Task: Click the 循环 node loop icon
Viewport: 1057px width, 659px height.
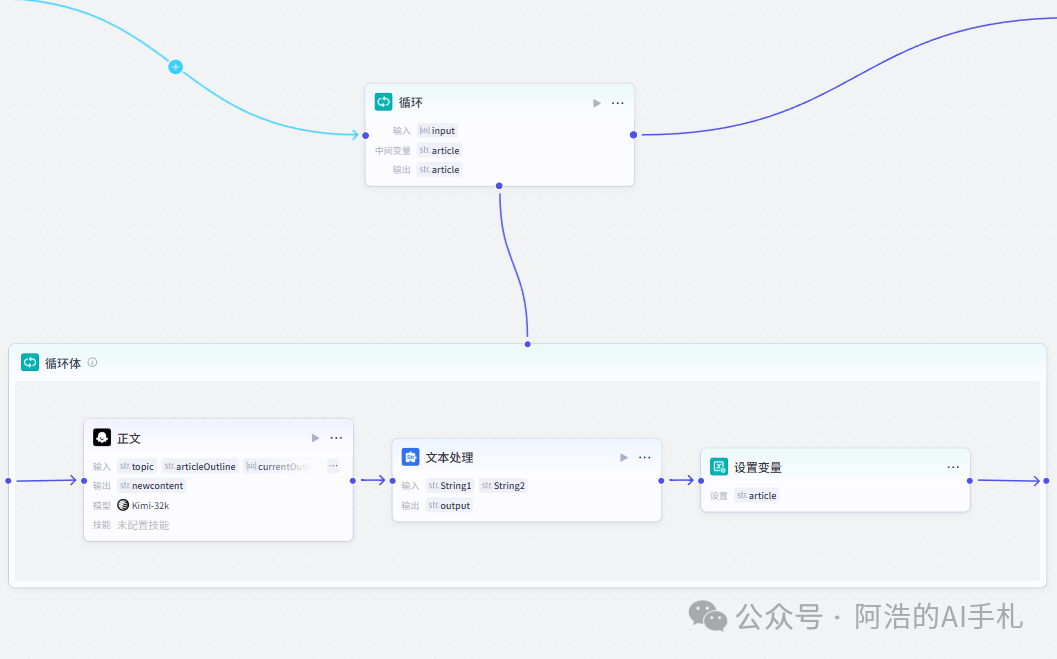Action: [x=384, y=102]
